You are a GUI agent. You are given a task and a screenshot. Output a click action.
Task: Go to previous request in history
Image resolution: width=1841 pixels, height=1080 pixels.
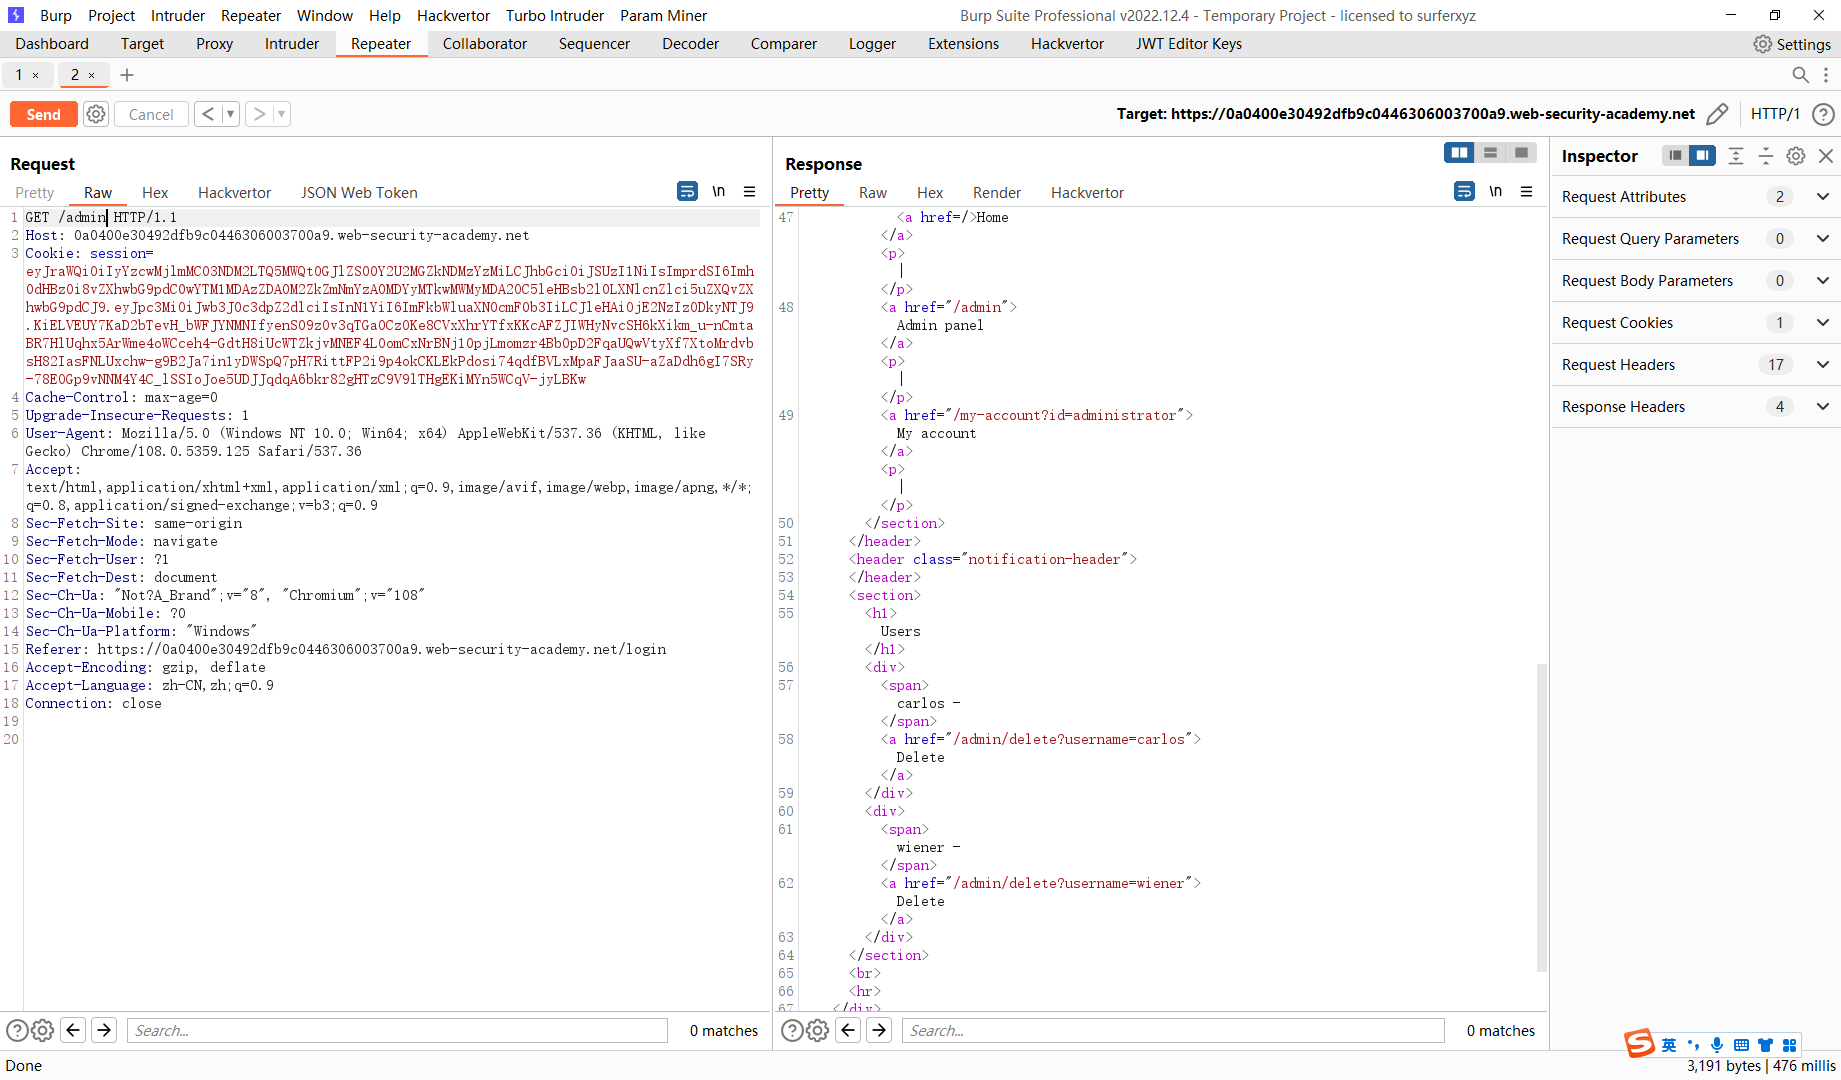208,114
